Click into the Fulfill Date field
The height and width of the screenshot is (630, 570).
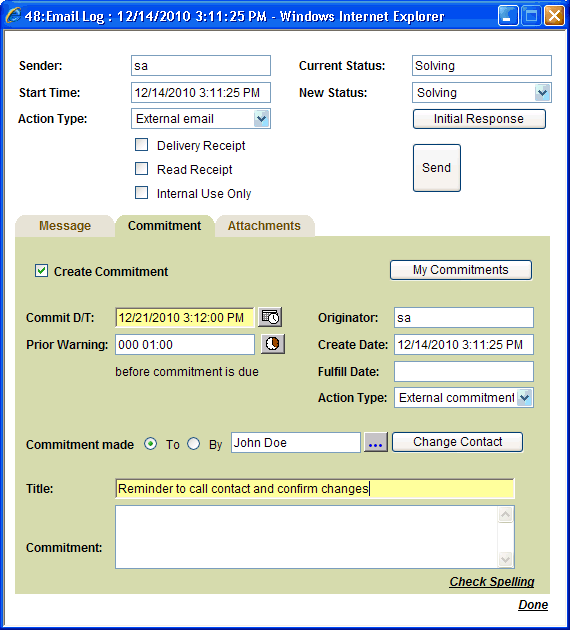464,371
